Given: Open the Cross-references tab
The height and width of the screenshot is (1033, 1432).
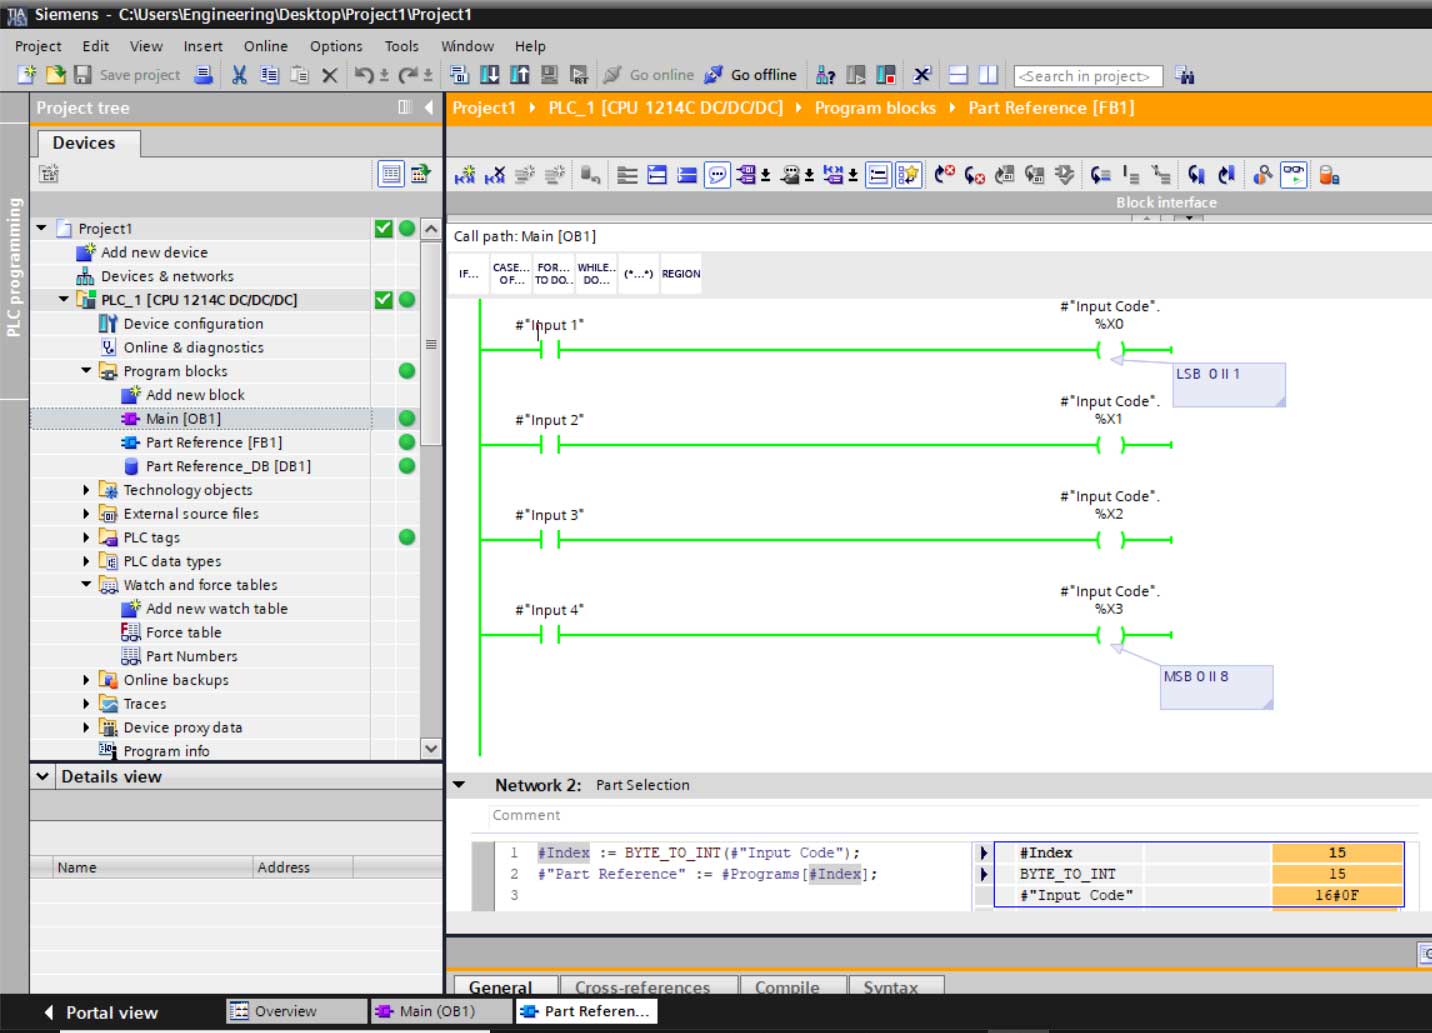Looking at the screenshot, I should tap(649, 986).
